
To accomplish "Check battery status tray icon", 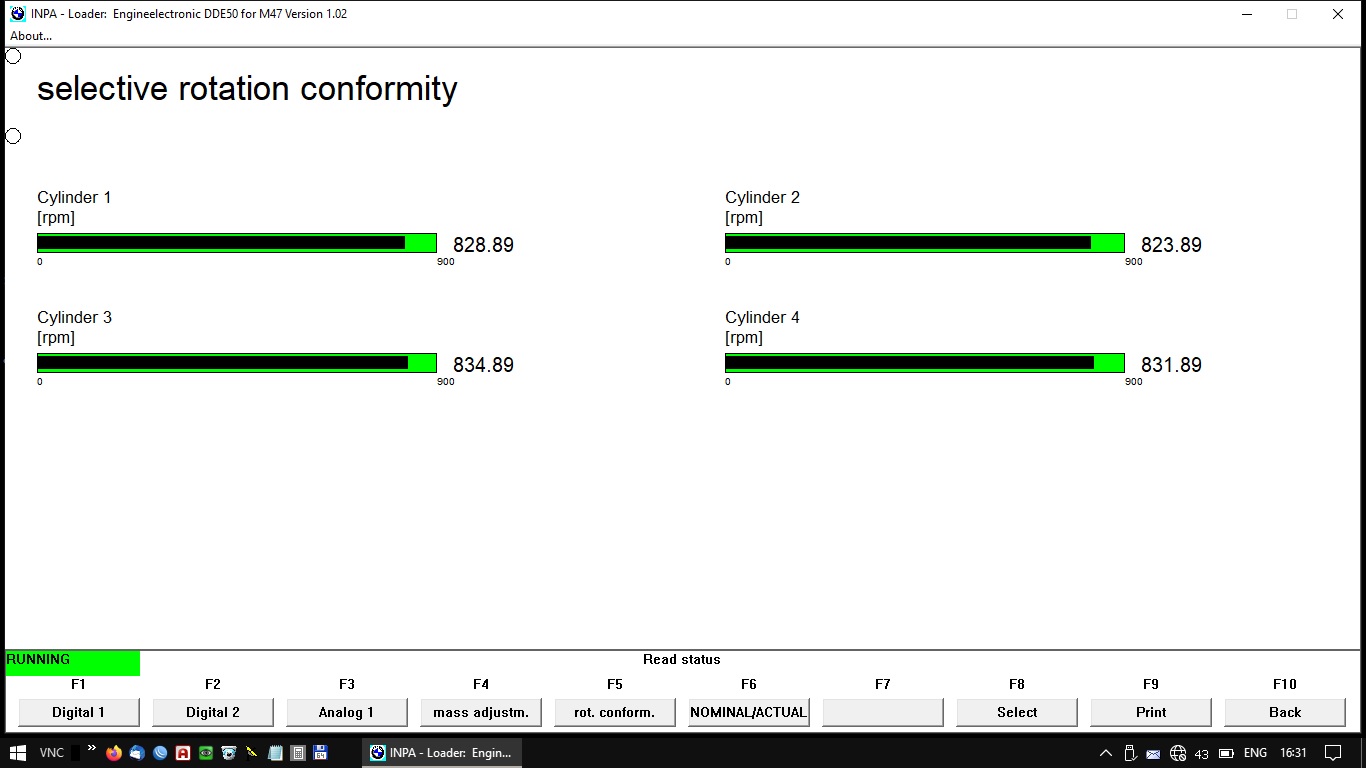I will pos(1227,753).
